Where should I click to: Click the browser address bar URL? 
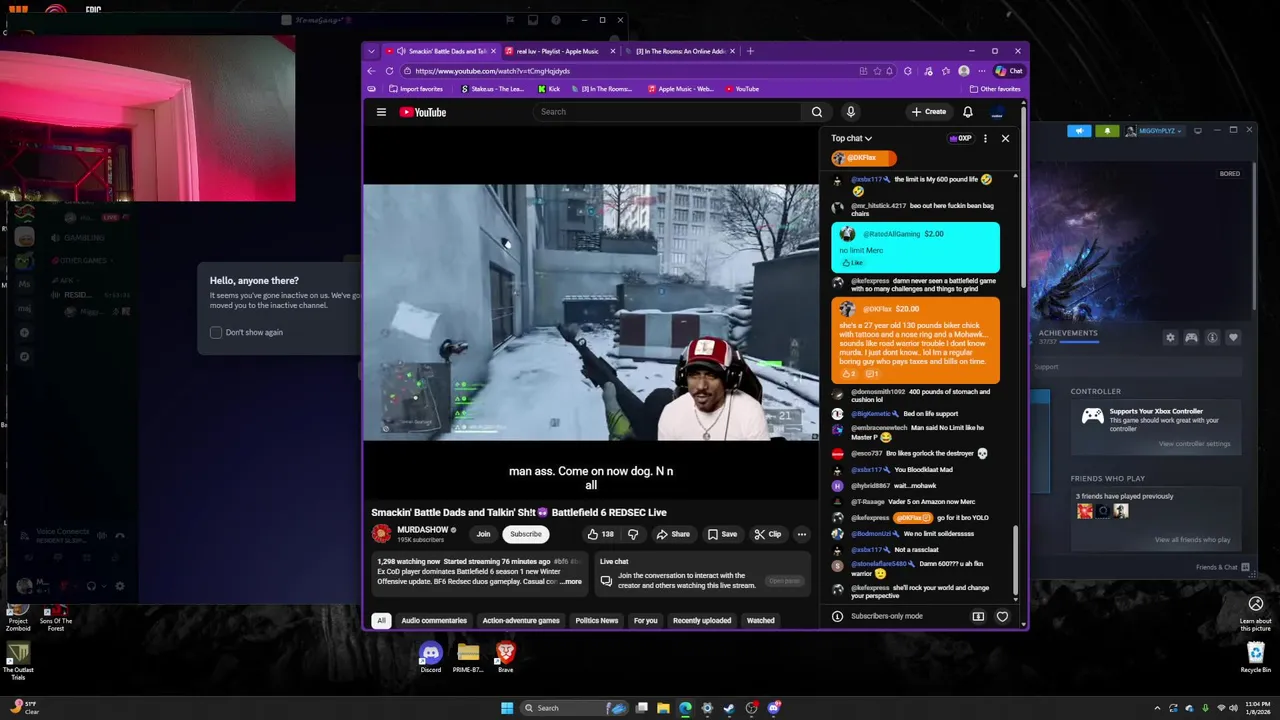[492, 71]
